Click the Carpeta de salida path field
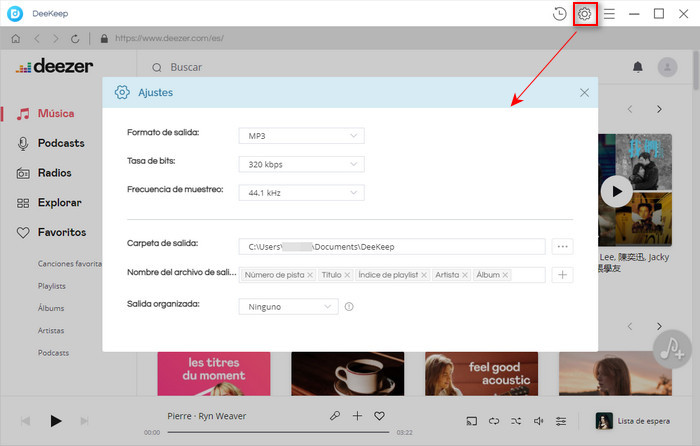Screen dimensions: 700x446 [392, 246]
